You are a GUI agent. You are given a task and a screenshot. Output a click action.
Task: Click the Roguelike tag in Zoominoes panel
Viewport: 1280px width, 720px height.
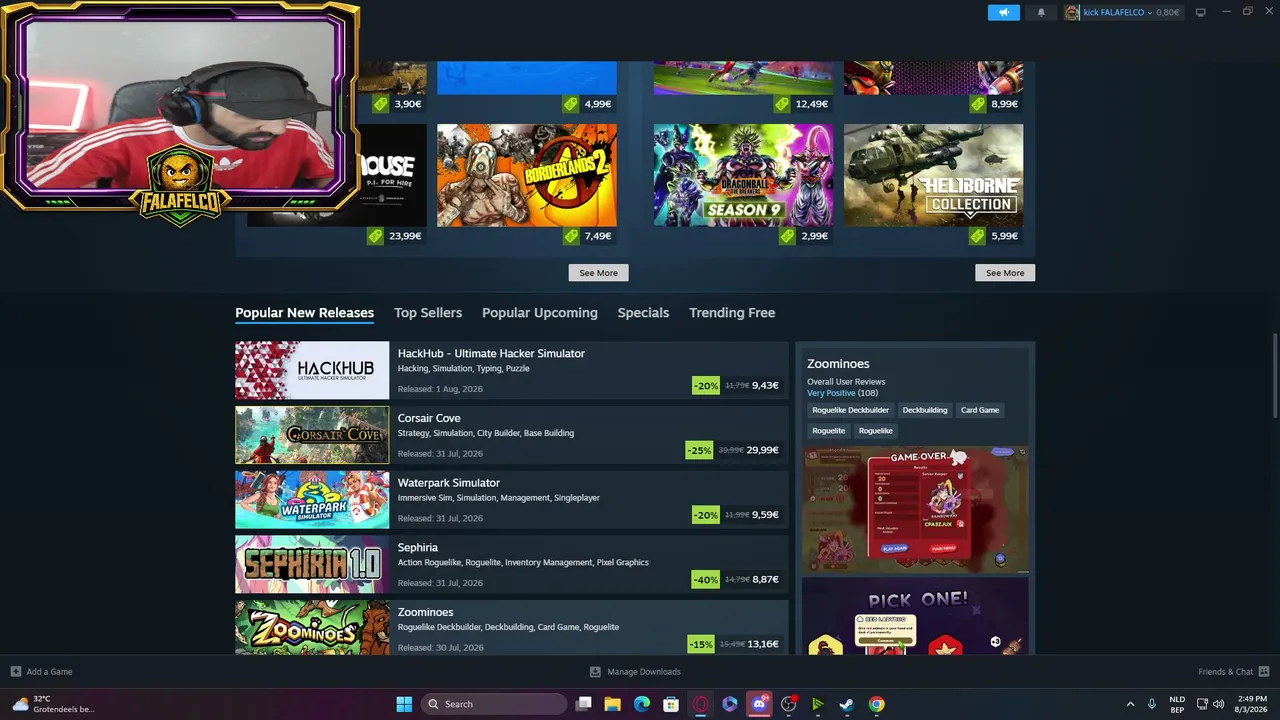tap(876, 431)
